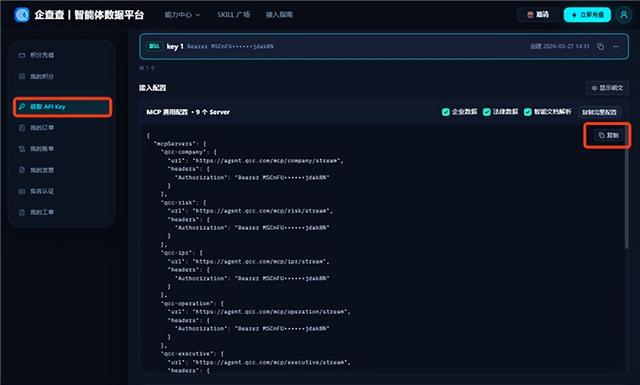This screenshot has width=640, height=385.
Task: Uncheck the 法律数据 checkbox
Action: coord(487,112)
